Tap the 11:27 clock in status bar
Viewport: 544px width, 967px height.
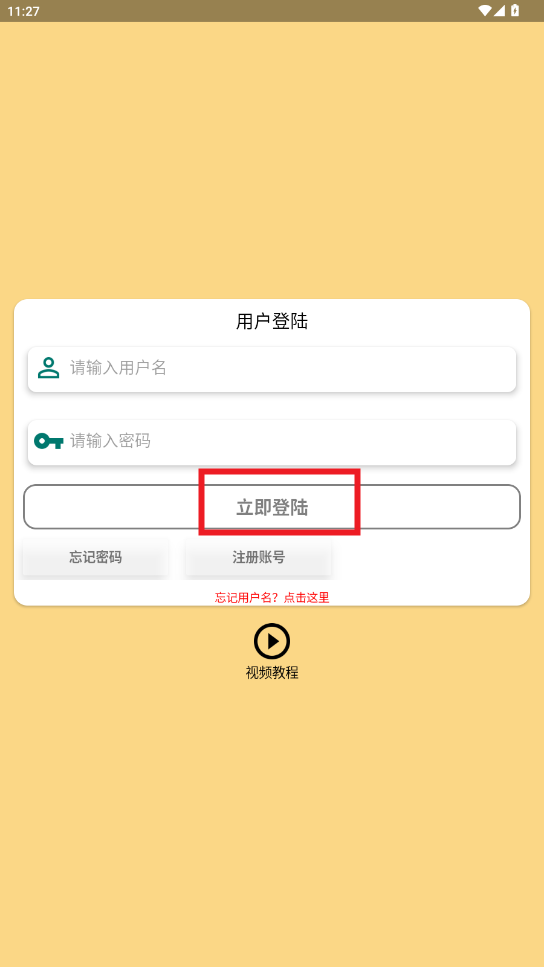(x=23, y=11)
